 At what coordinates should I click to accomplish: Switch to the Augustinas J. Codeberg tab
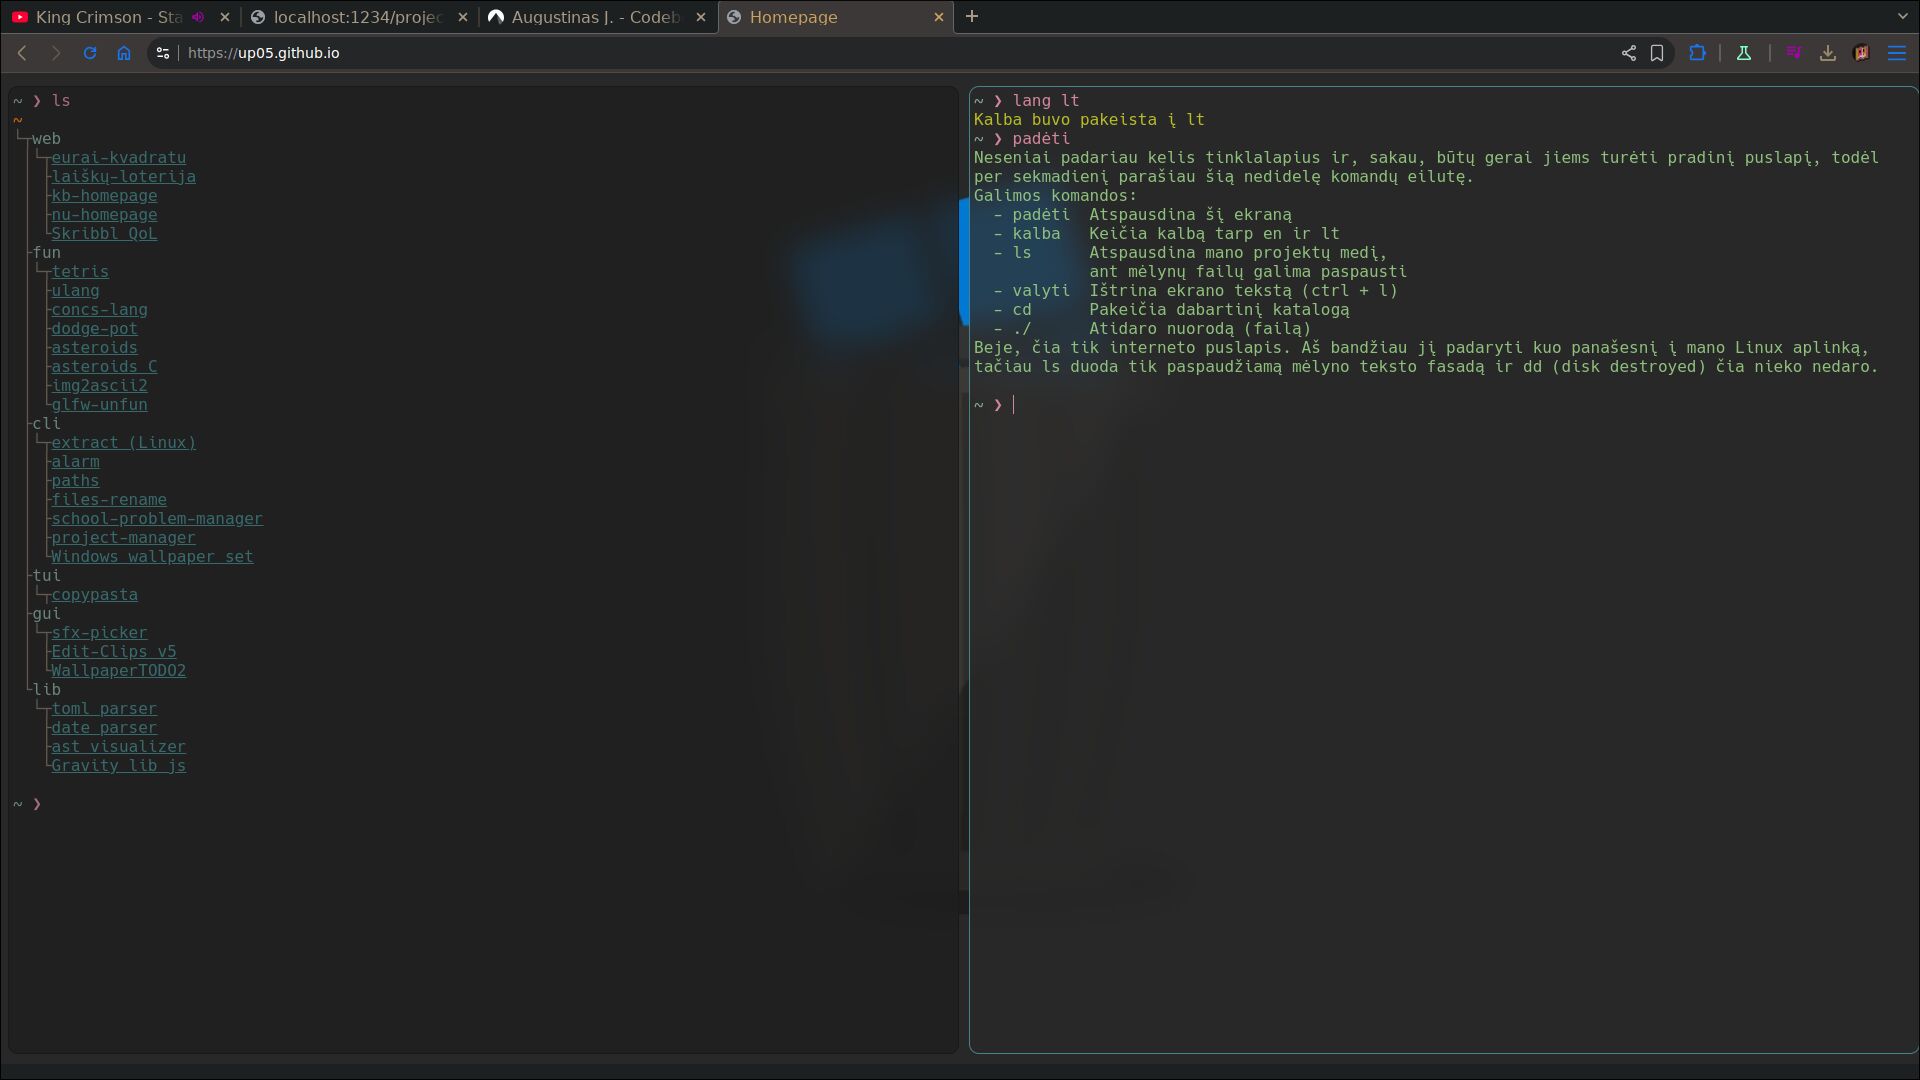coord(595,17)
